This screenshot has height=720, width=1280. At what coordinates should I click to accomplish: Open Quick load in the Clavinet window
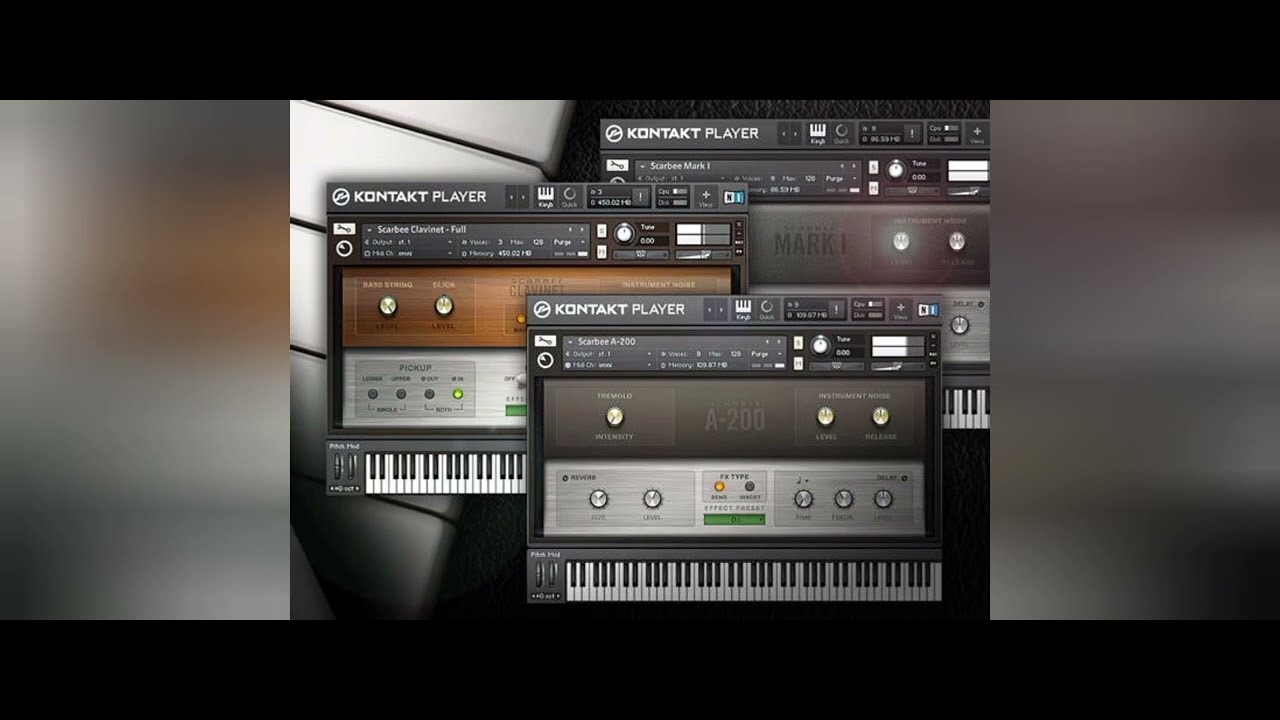[x=570, y=197]
